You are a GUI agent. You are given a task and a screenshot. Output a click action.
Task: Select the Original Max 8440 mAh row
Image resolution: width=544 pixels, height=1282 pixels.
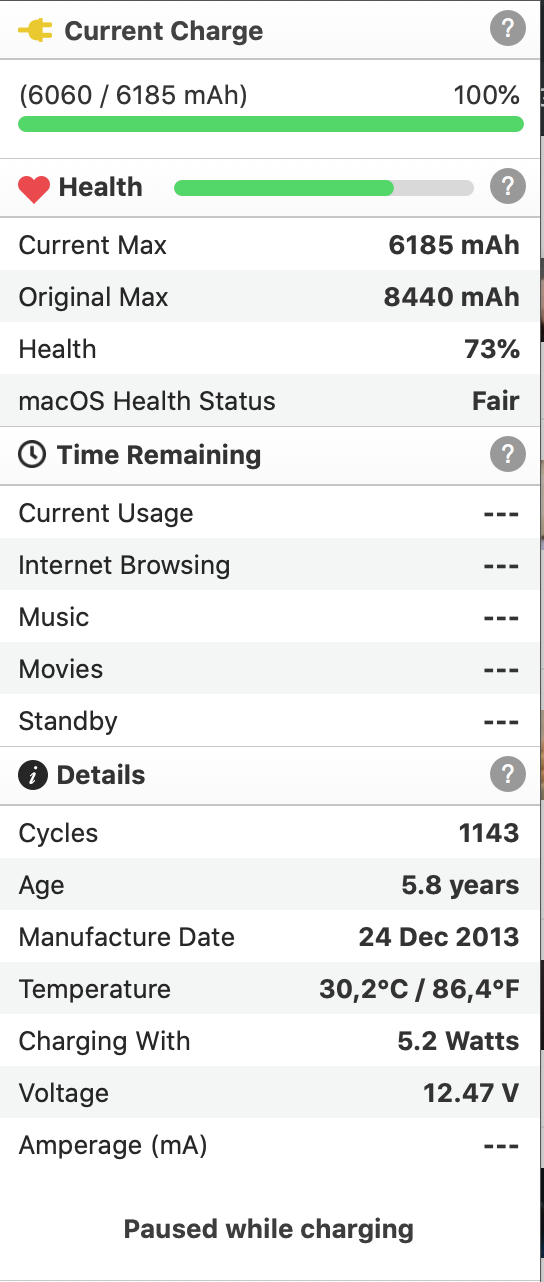(270, 297)
